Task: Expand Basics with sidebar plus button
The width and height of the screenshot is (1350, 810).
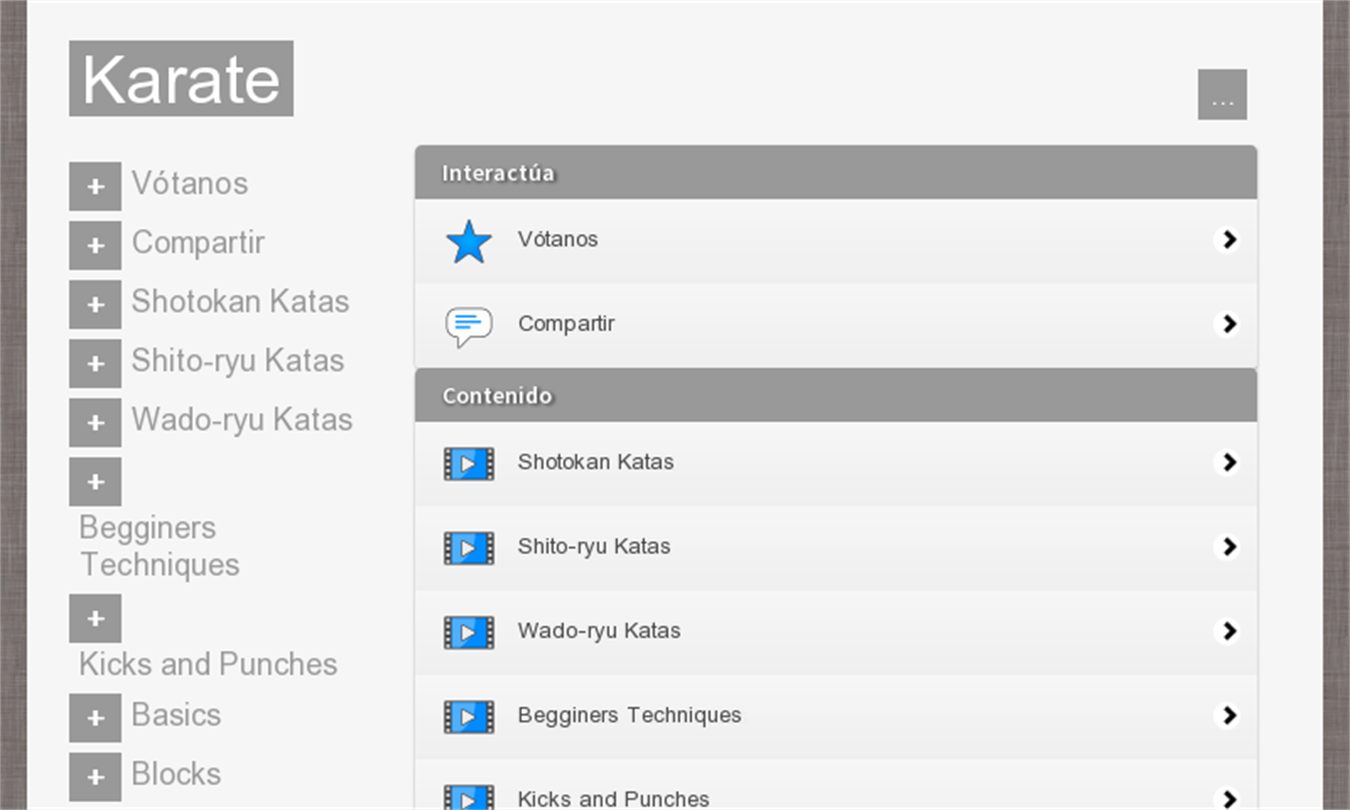Action: 95,718
